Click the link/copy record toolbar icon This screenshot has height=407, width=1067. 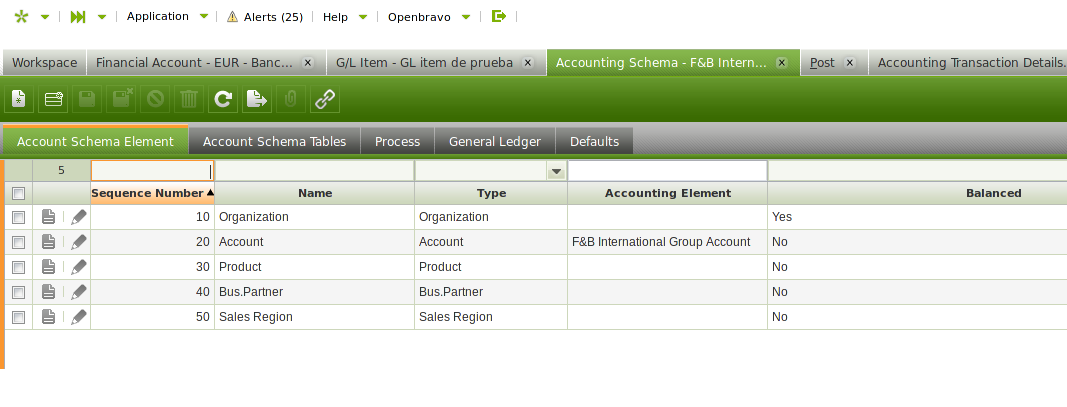point(325,99)
